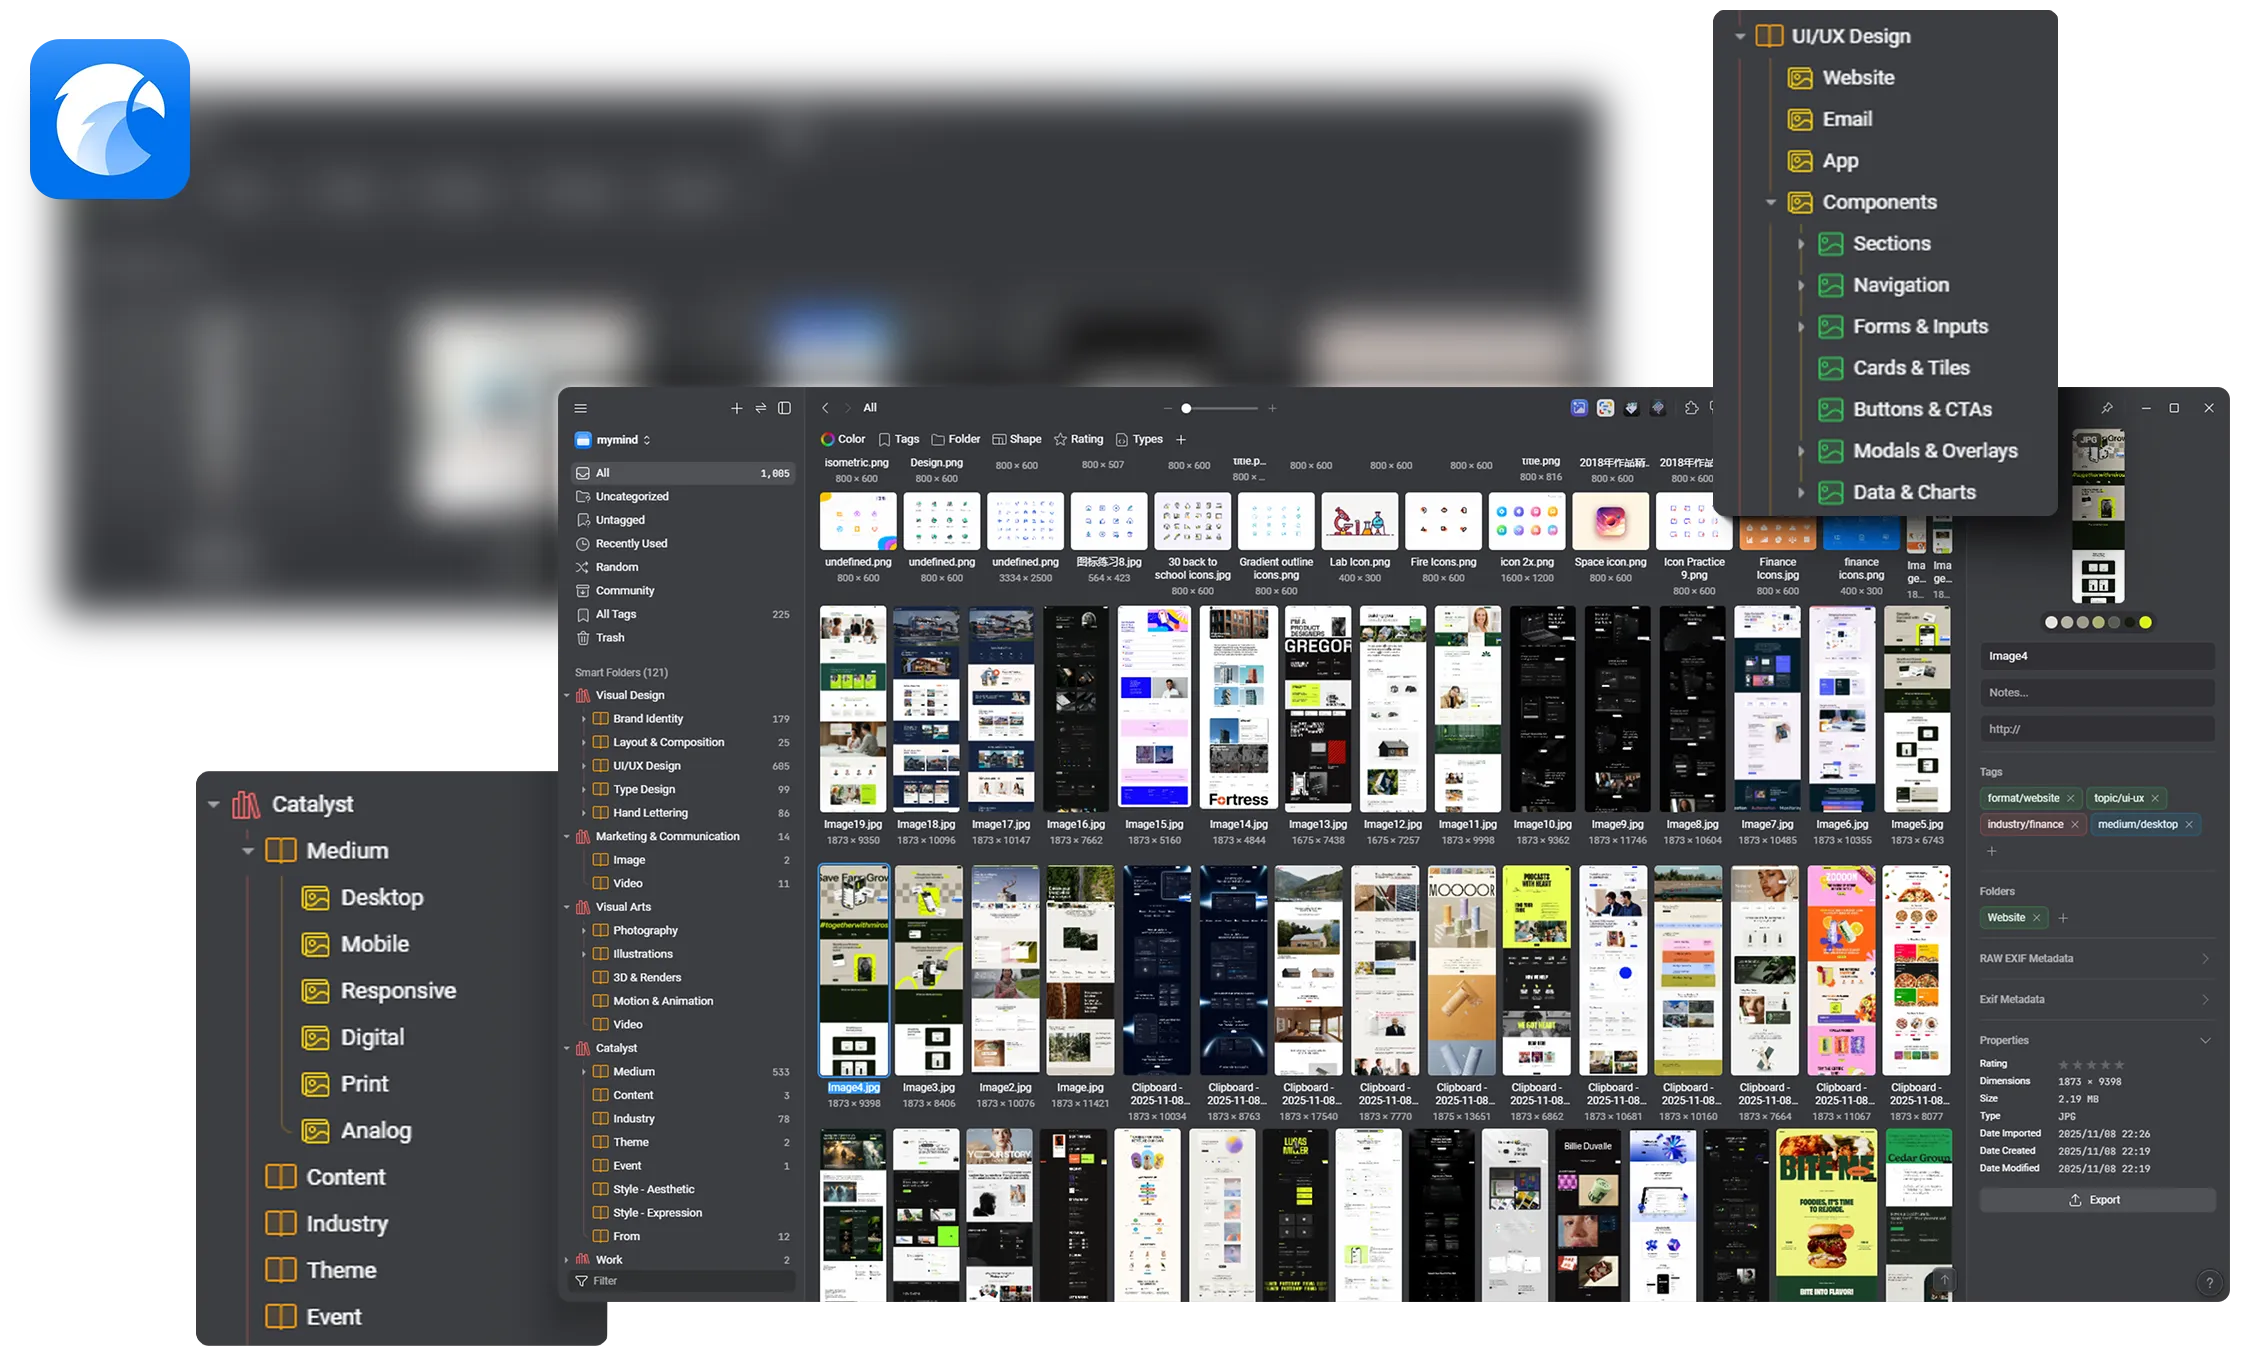
Task: Add a new filter with the plus after Types
Action: 1181,439
